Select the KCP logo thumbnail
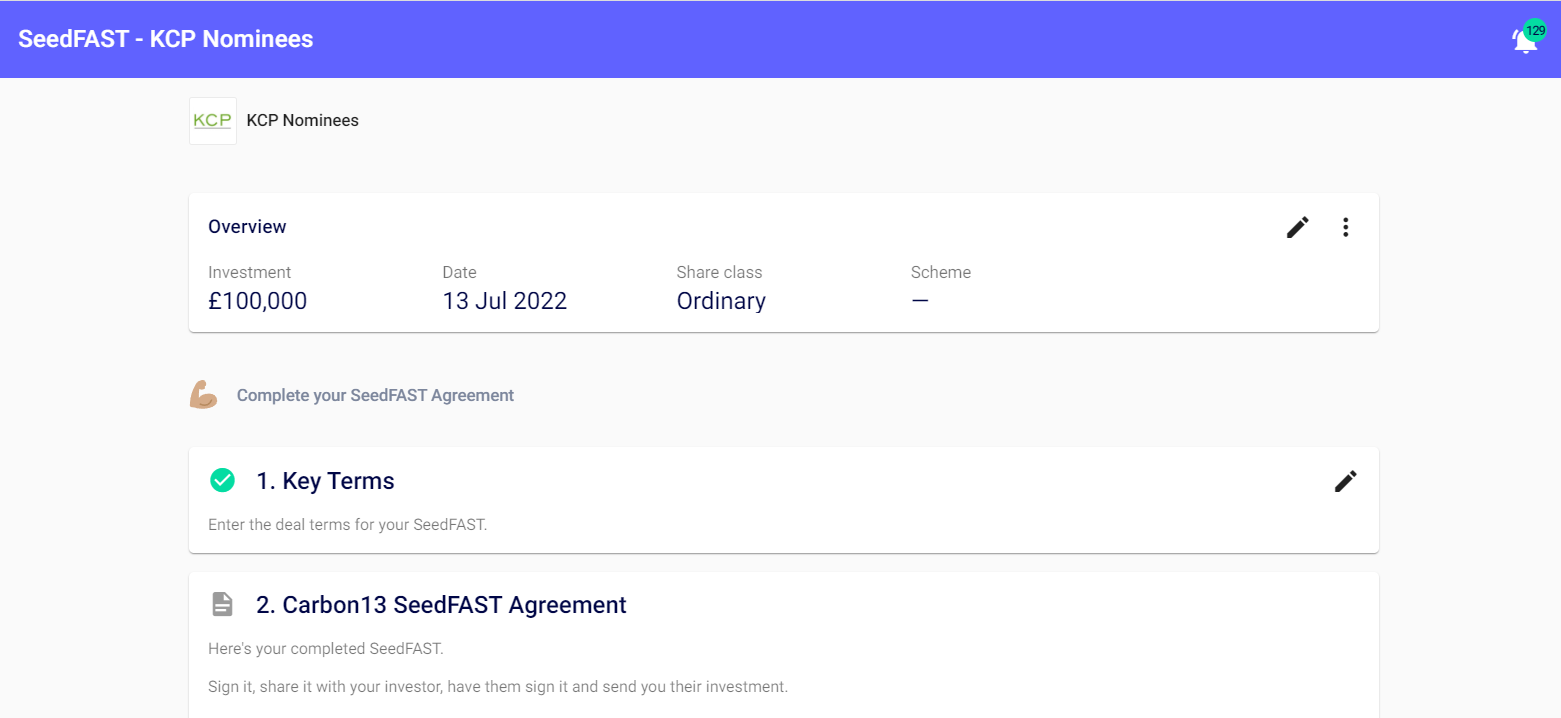This screenshot has width=1561, height=718. coord(213,121)
